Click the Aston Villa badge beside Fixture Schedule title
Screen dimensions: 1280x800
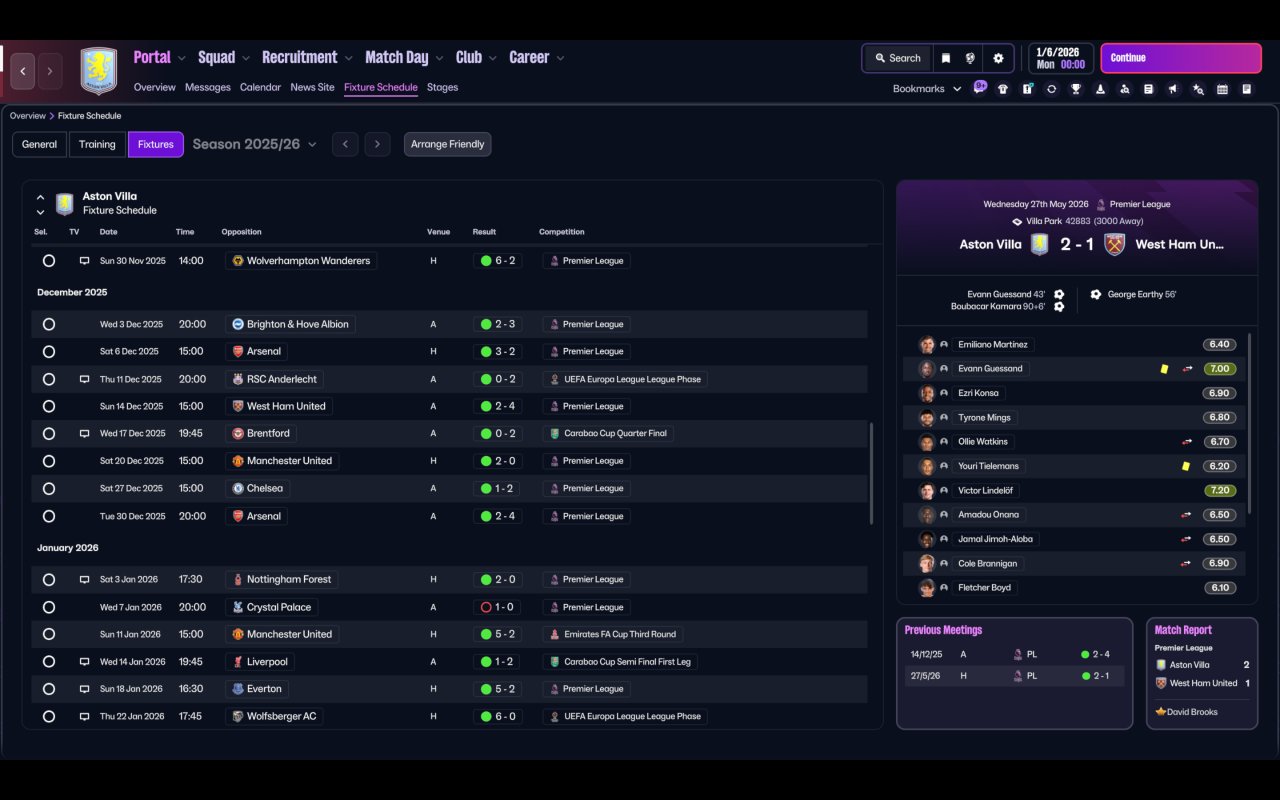point(65,204)
